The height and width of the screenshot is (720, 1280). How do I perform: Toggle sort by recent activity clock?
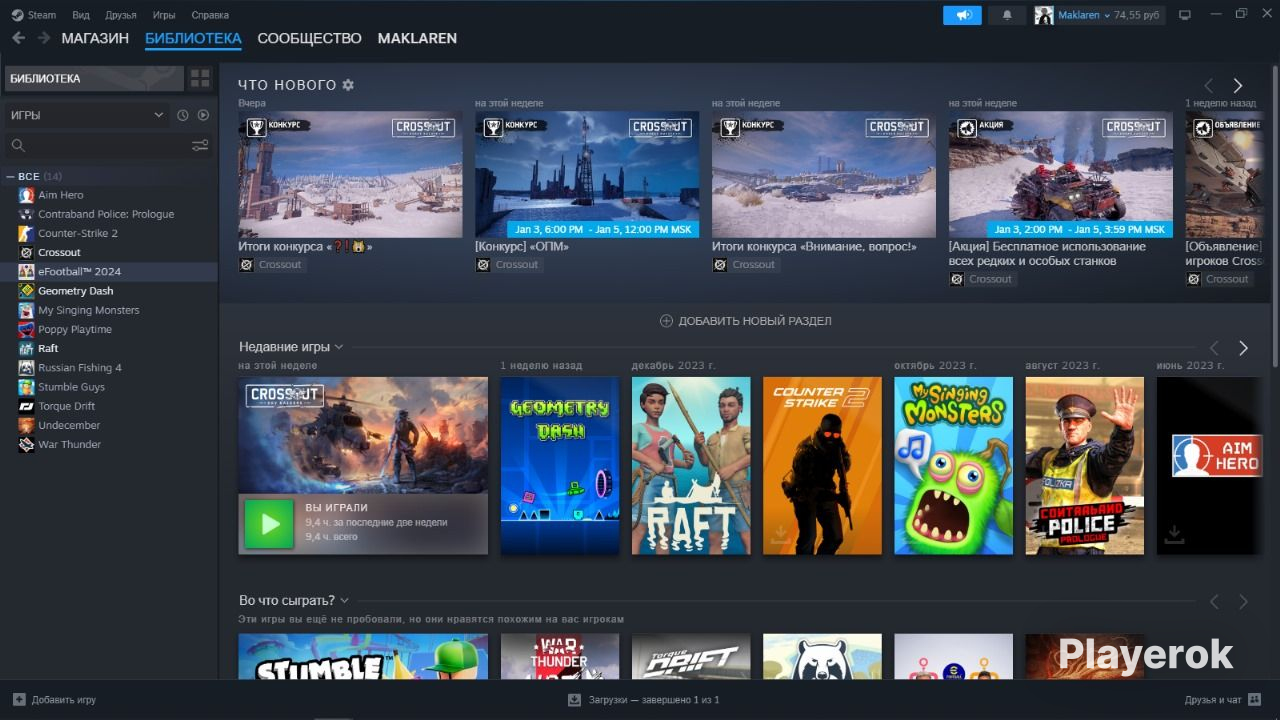pyautogui.click(x=183, y=115)
